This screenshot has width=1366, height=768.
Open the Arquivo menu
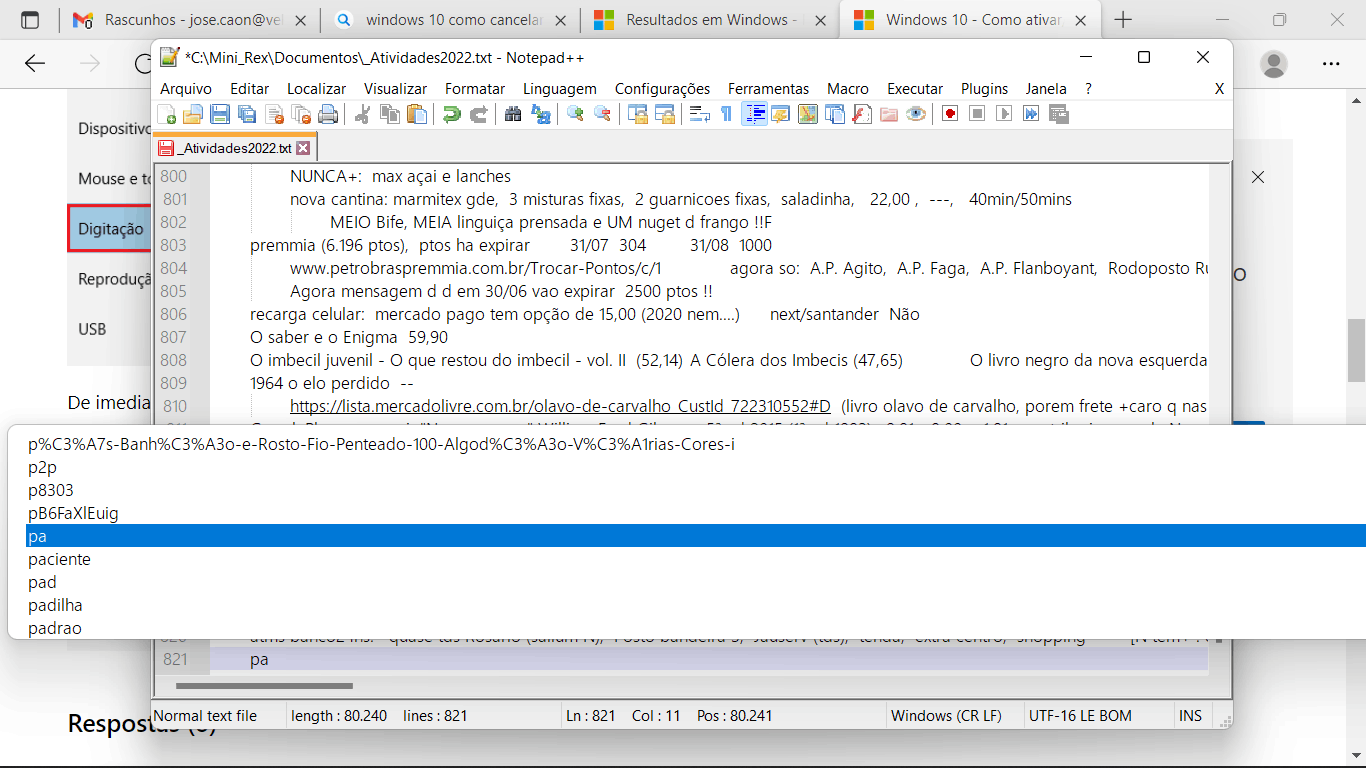tap(186, 89)
